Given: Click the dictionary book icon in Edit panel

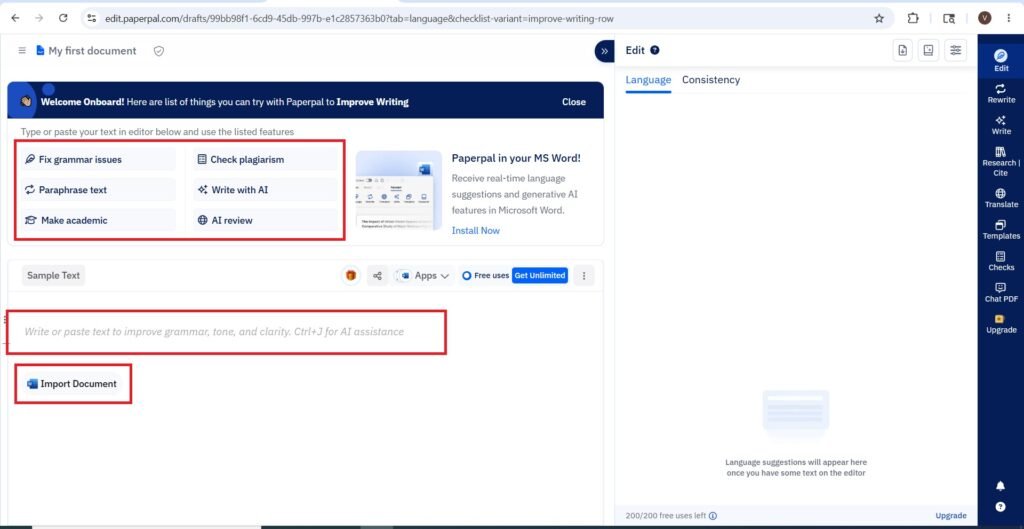Looking at the screenshot, I should point(928,50).
